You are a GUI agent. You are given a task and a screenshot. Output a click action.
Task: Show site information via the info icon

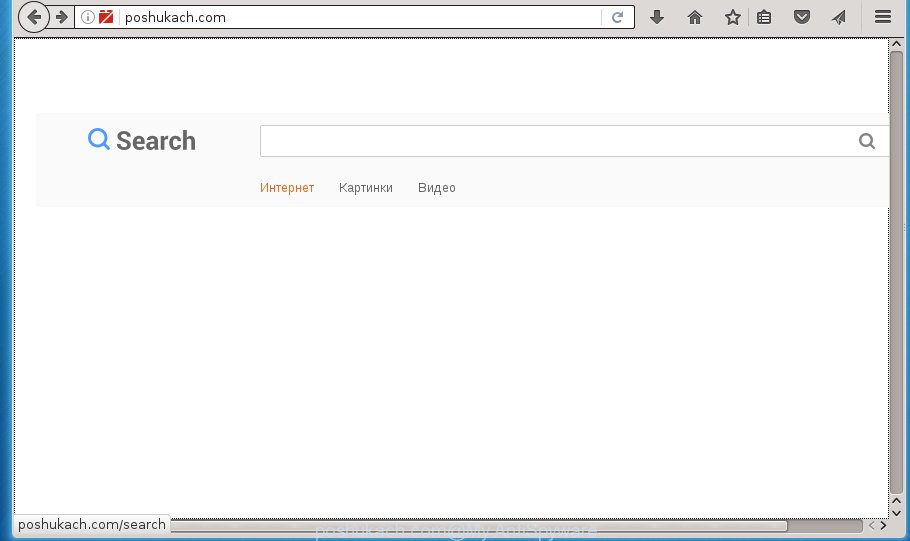point(88,17)
